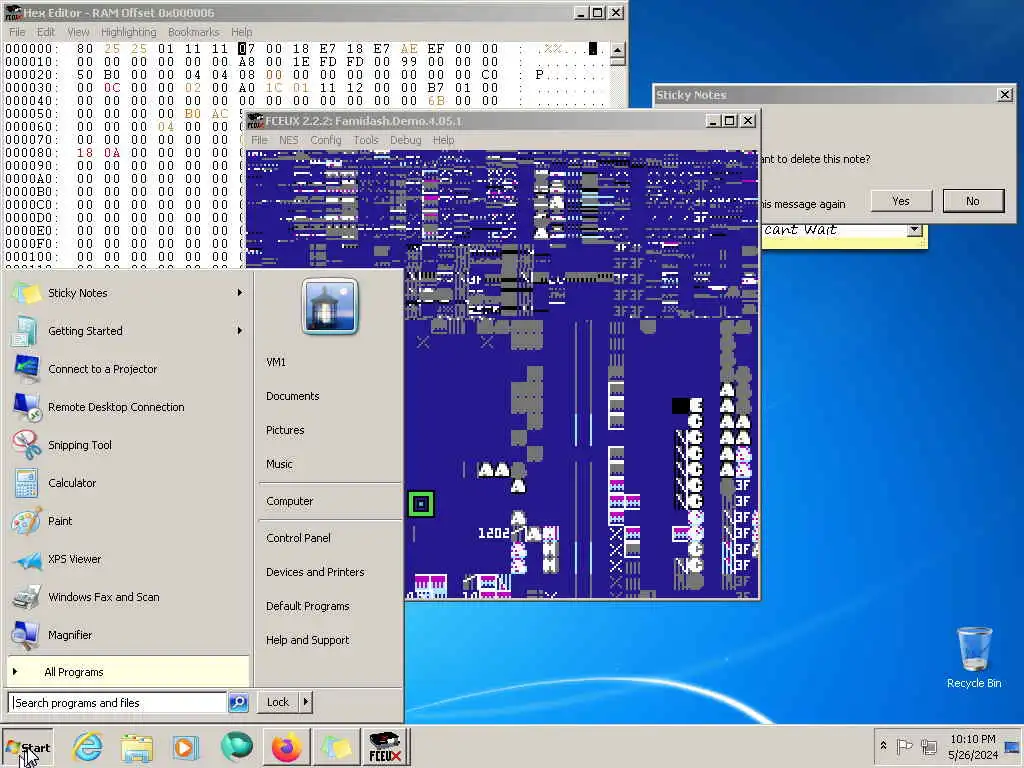Image resolution: width=1024 pixels, height=768 pixels.
Task: Open shutdown options arrow next to Lock
Action: tap(306, 702)
